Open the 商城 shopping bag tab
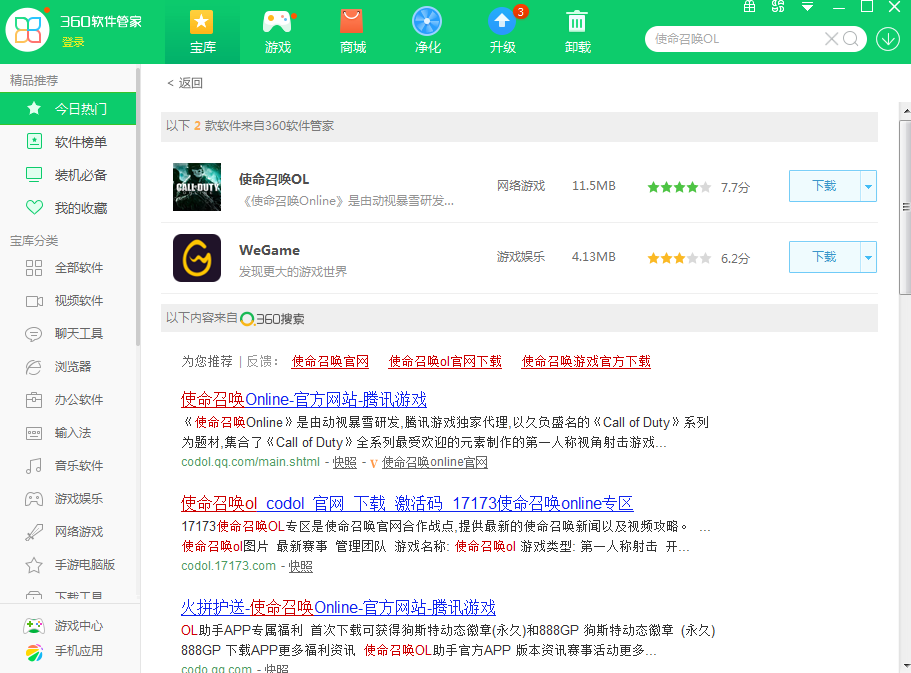 (x=353, y=32)
